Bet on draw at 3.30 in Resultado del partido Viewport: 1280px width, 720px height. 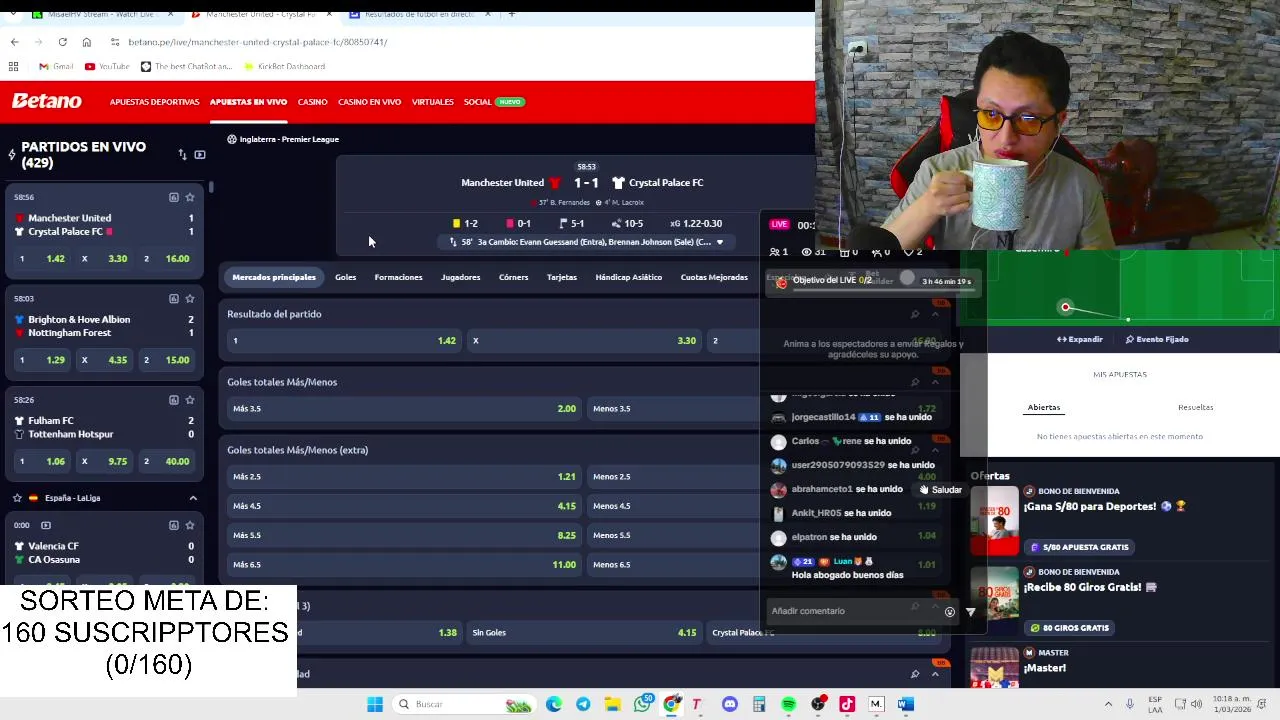(584, 341)
